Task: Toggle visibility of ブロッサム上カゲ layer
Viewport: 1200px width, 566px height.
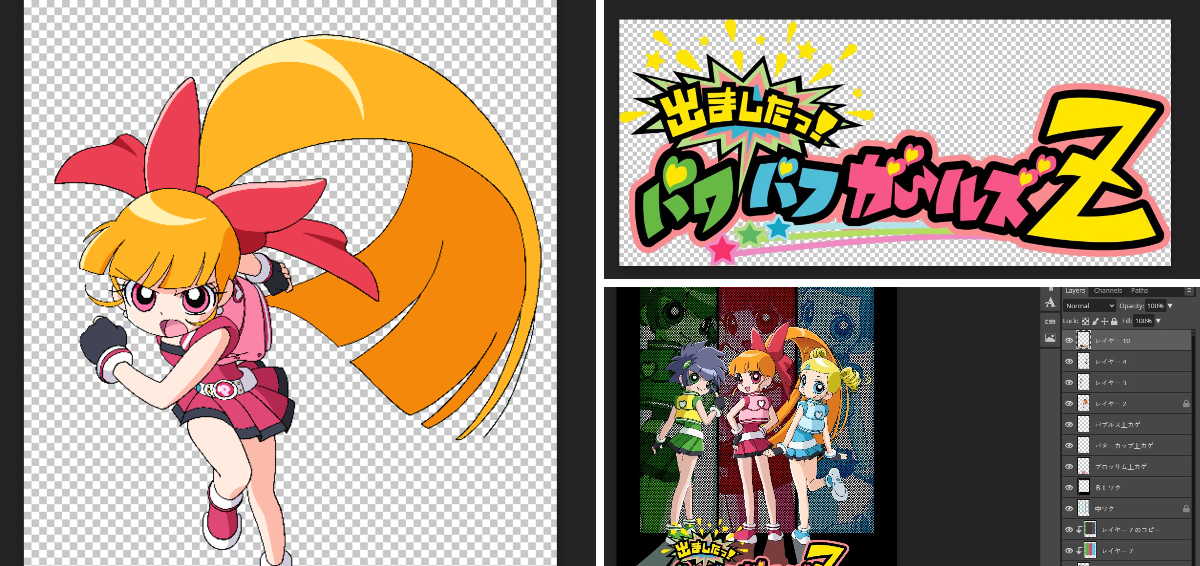Action: (1069, 467)
